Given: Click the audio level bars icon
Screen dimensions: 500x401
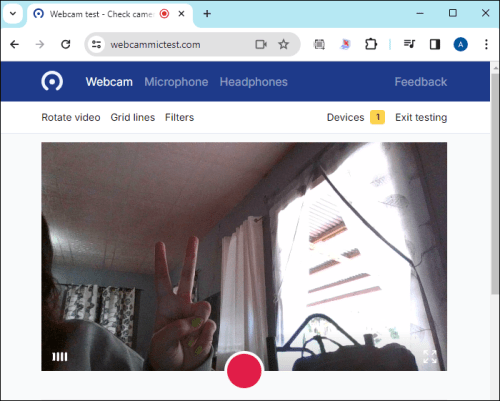Looking at the screenshot, I should 60,357.
